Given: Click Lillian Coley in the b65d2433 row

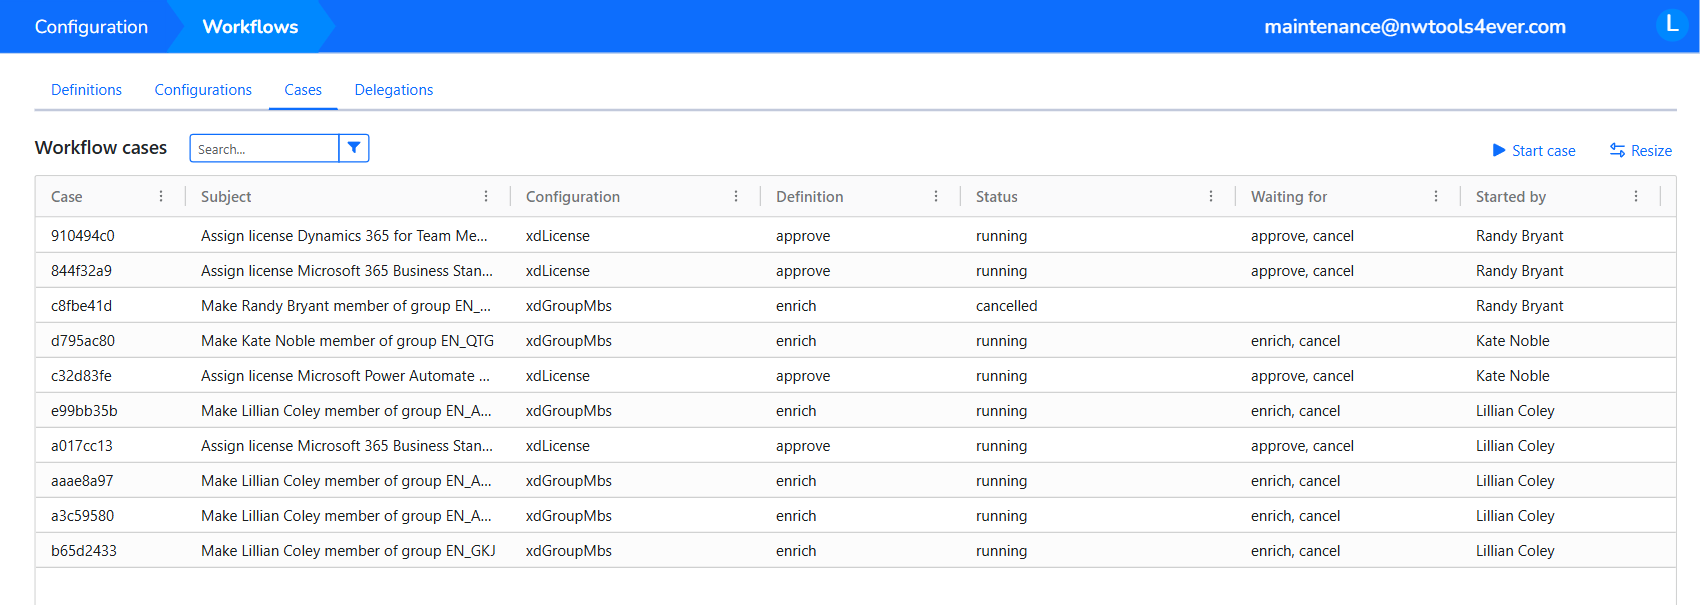Looking at the screenshot, I should click(1515, 551).
